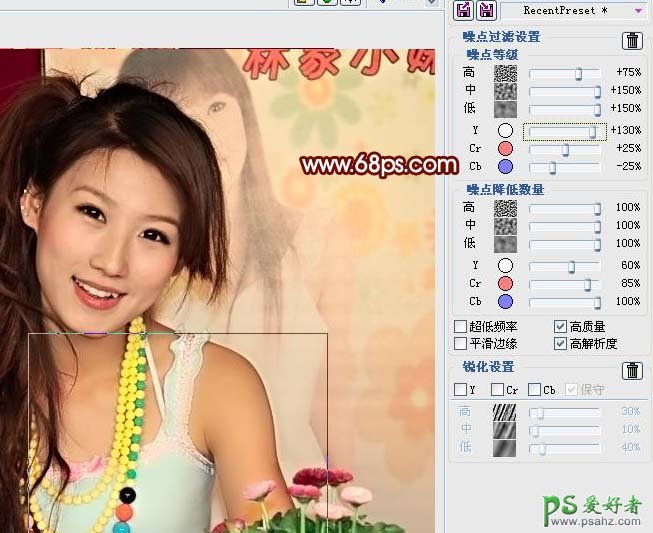Image resolution: width=653 pixels, height=533 pixels.
Task: Uncheck the 高质量 checkbox
Action: (x=561, y=327)
